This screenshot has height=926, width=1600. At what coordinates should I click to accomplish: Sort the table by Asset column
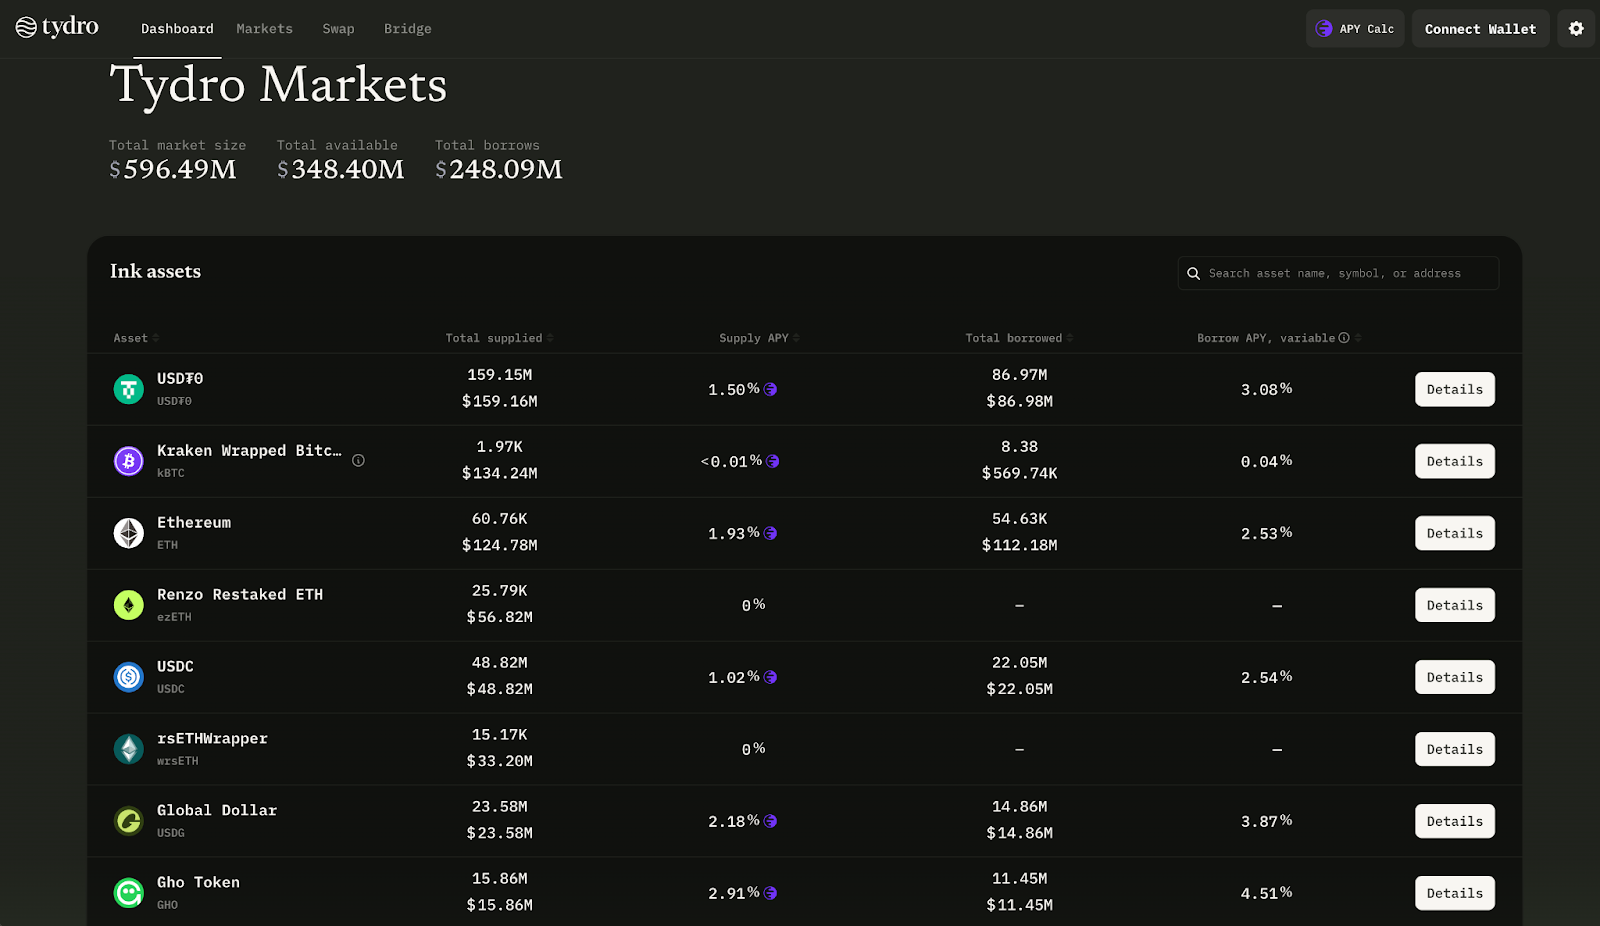136,338
